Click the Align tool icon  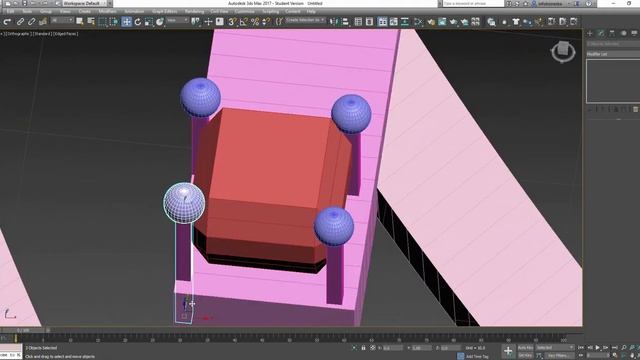click(345, 22)
